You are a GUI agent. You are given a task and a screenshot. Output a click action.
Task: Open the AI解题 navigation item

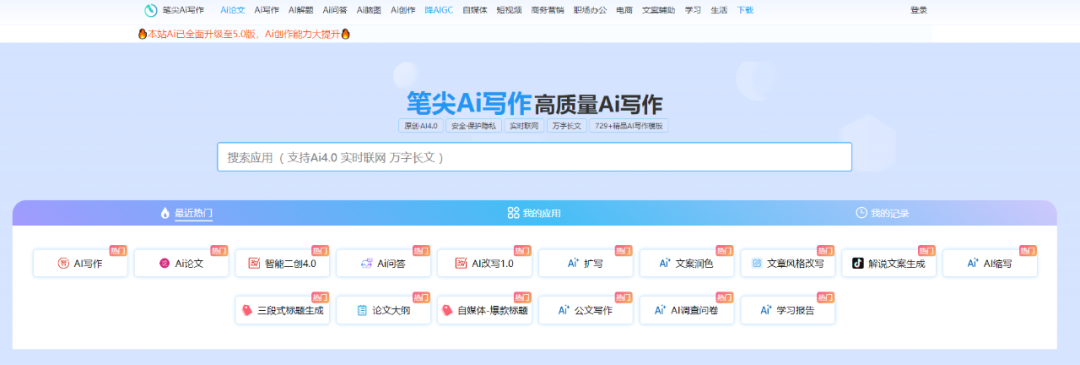click(300, 10)
